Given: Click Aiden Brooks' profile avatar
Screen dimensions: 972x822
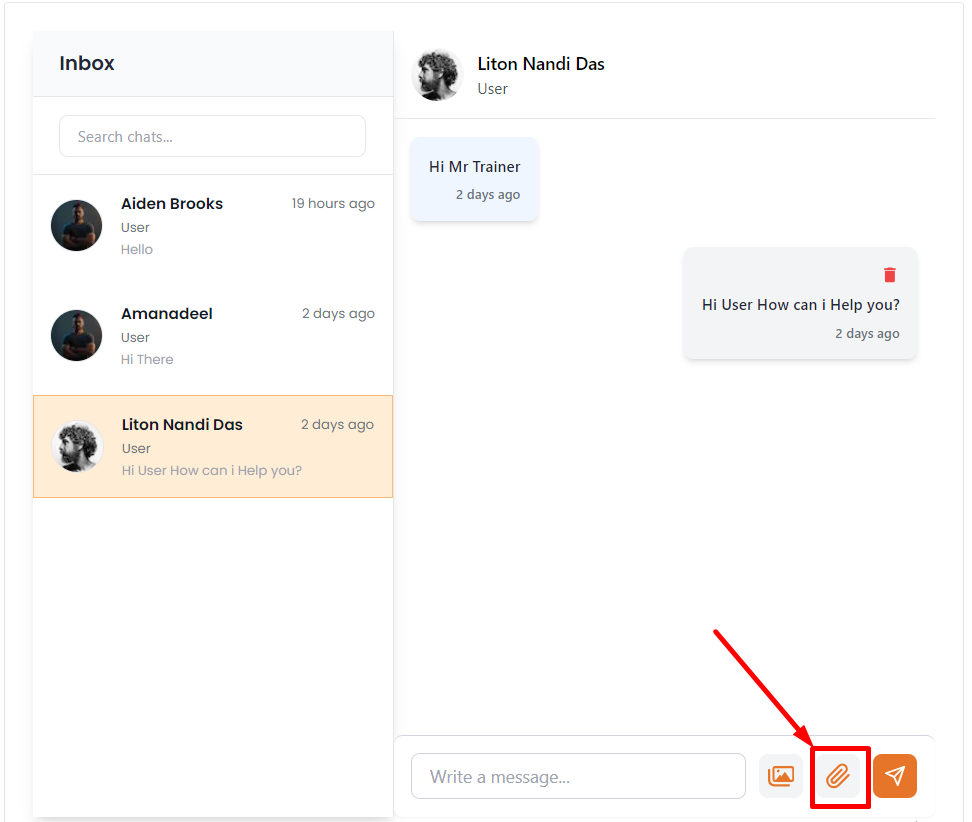Looking at the screenshot, I should point(77,225).
